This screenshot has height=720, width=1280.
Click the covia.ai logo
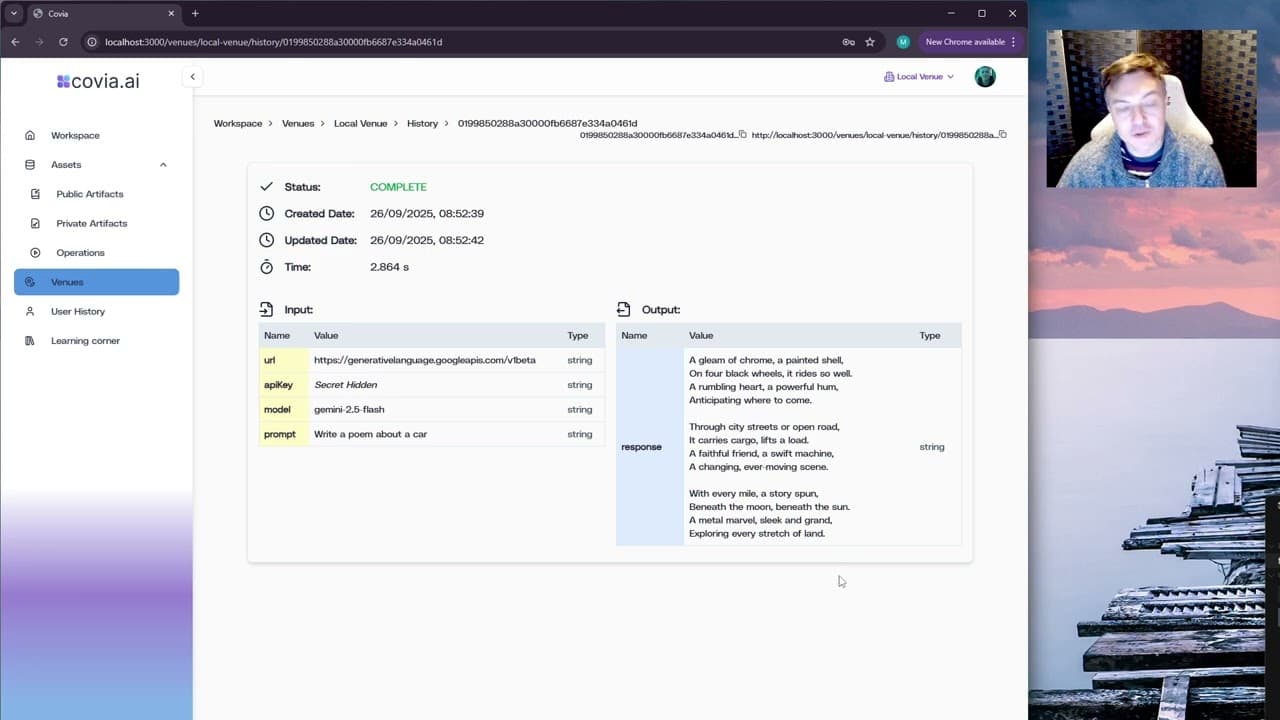[x=98, y=81]
